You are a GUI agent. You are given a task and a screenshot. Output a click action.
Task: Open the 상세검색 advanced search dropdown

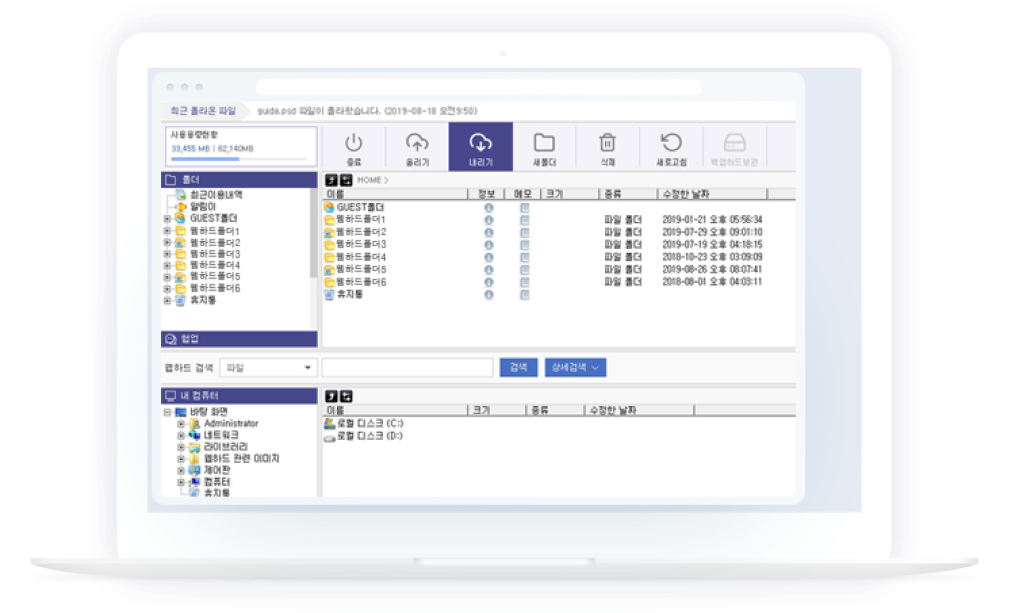[x=576, y=368]
